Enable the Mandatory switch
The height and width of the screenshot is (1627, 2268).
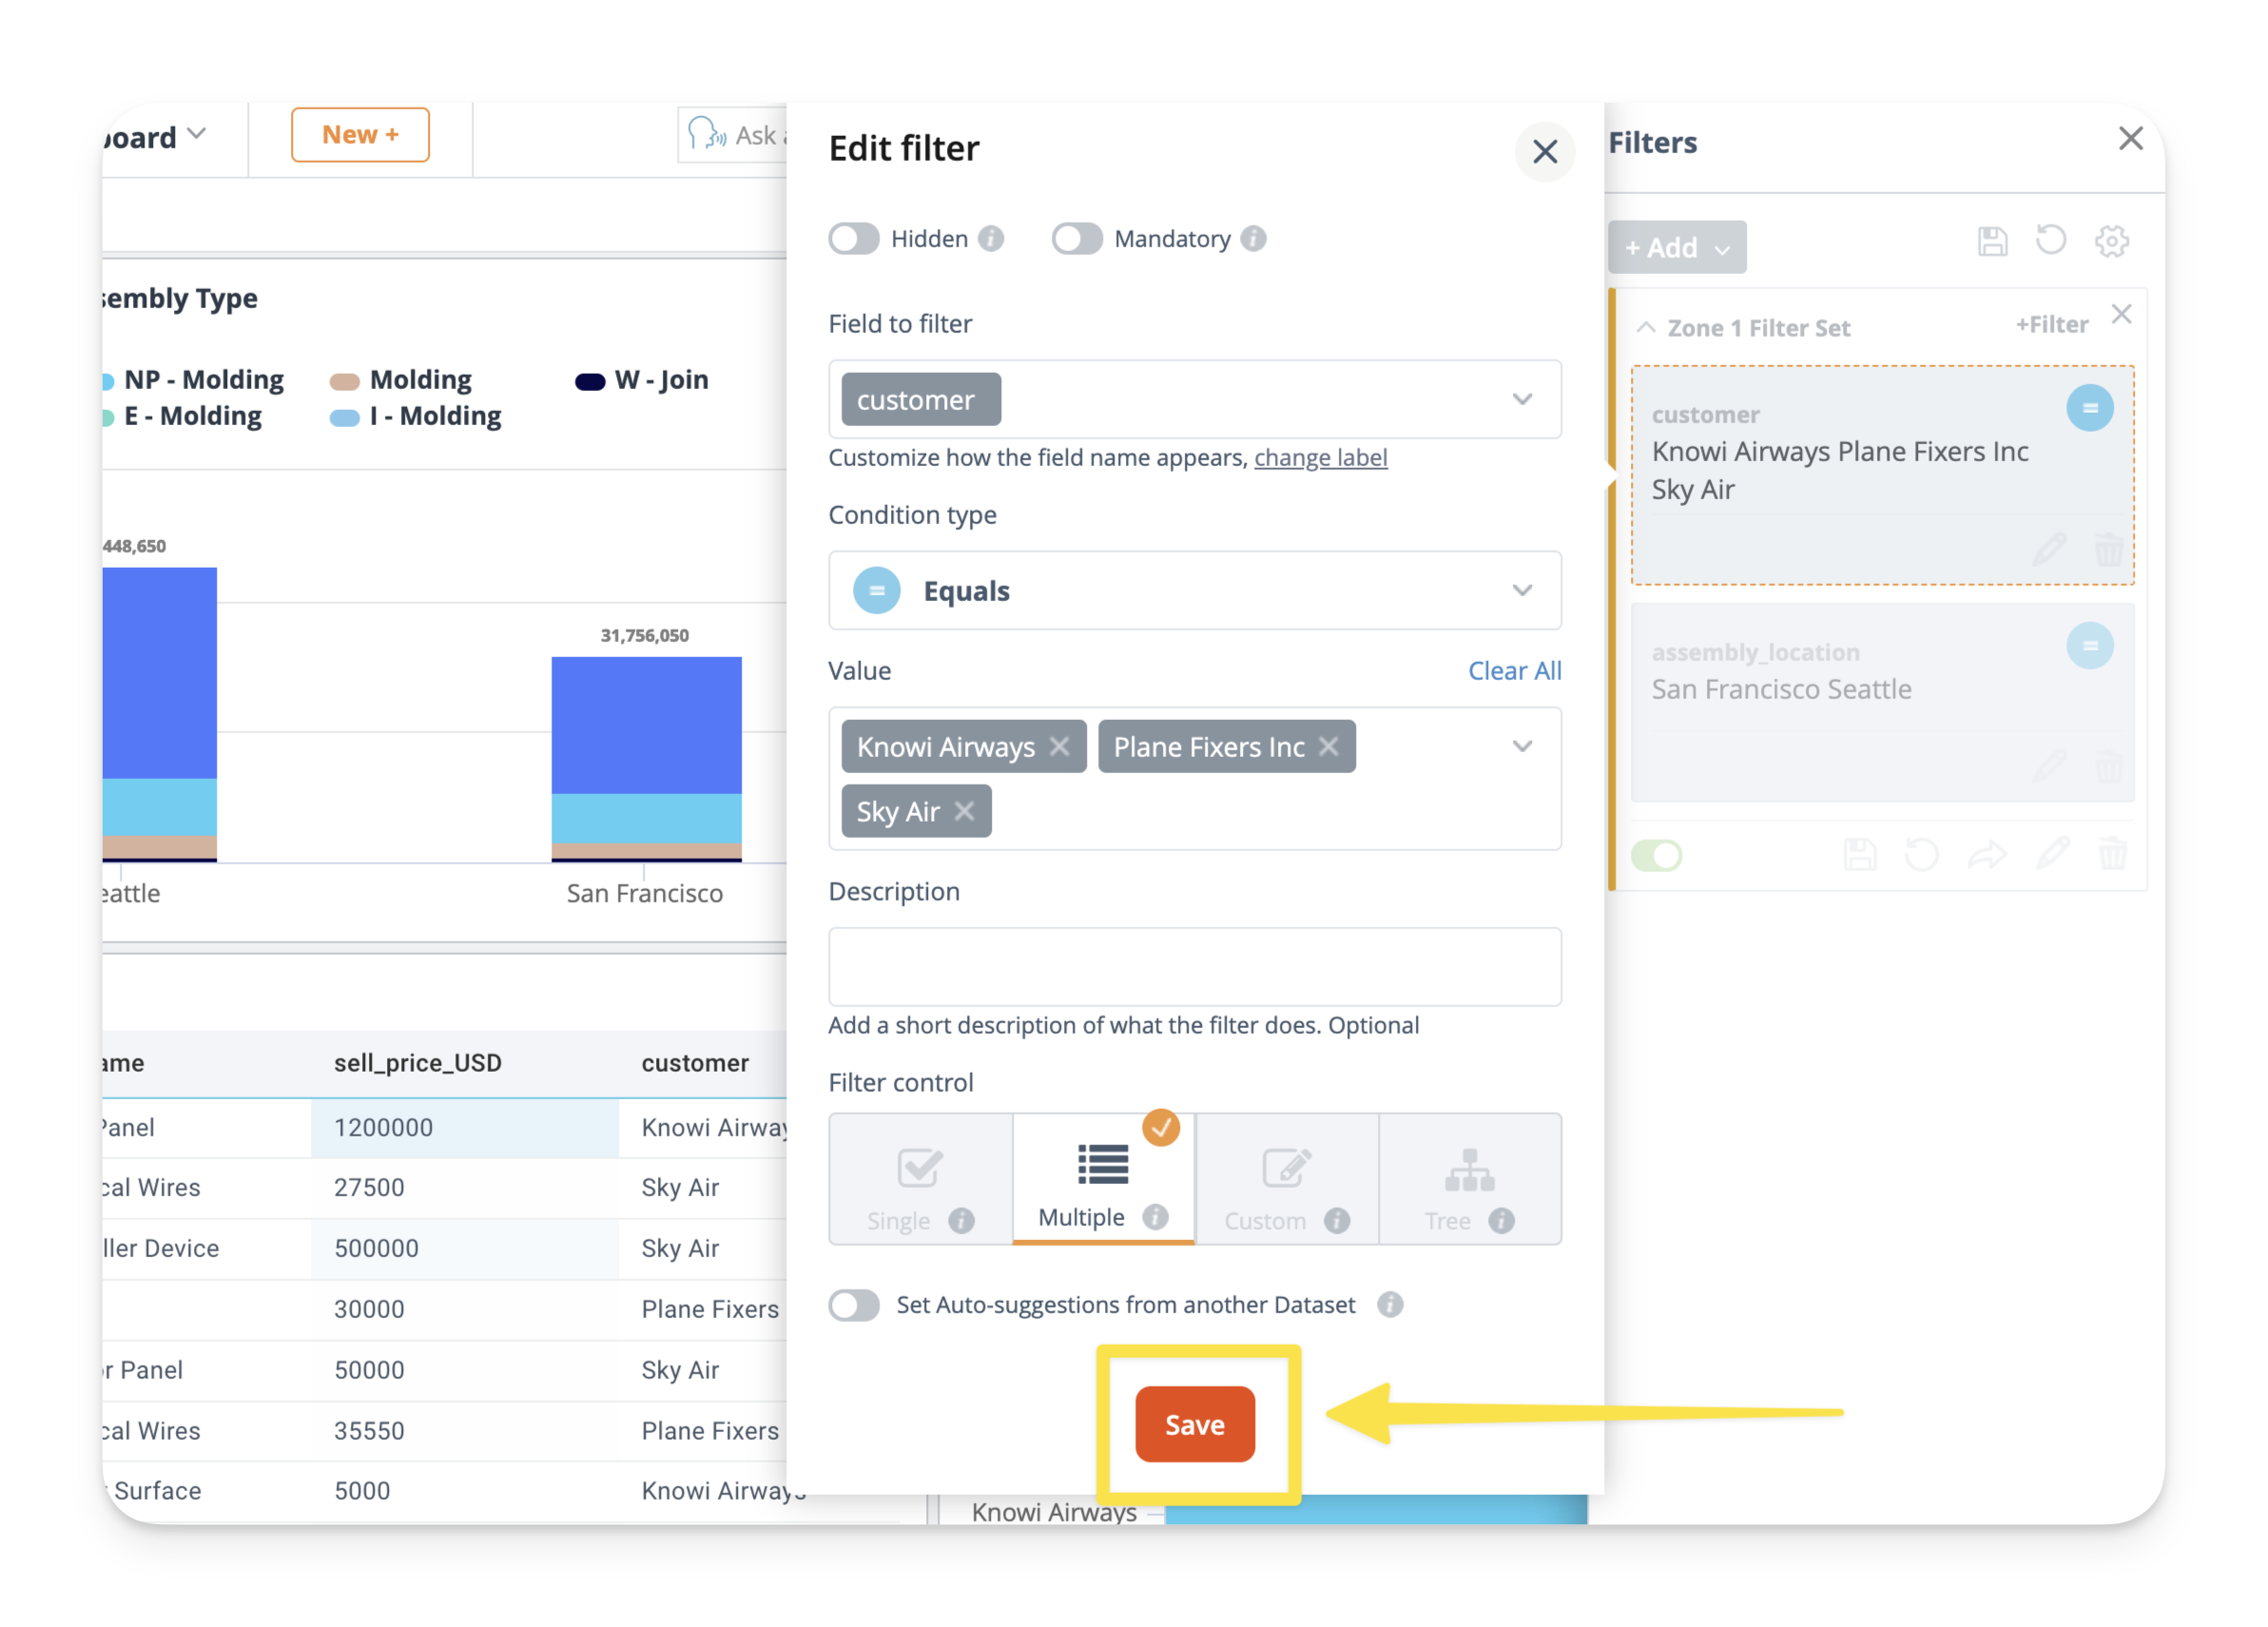point(1076,238)
